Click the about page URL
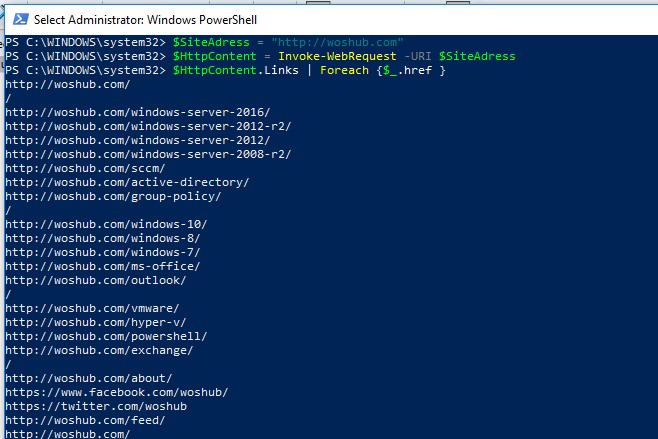Viewport: 658px width, 439px height. pyautogui.click(x=89, y=378)
